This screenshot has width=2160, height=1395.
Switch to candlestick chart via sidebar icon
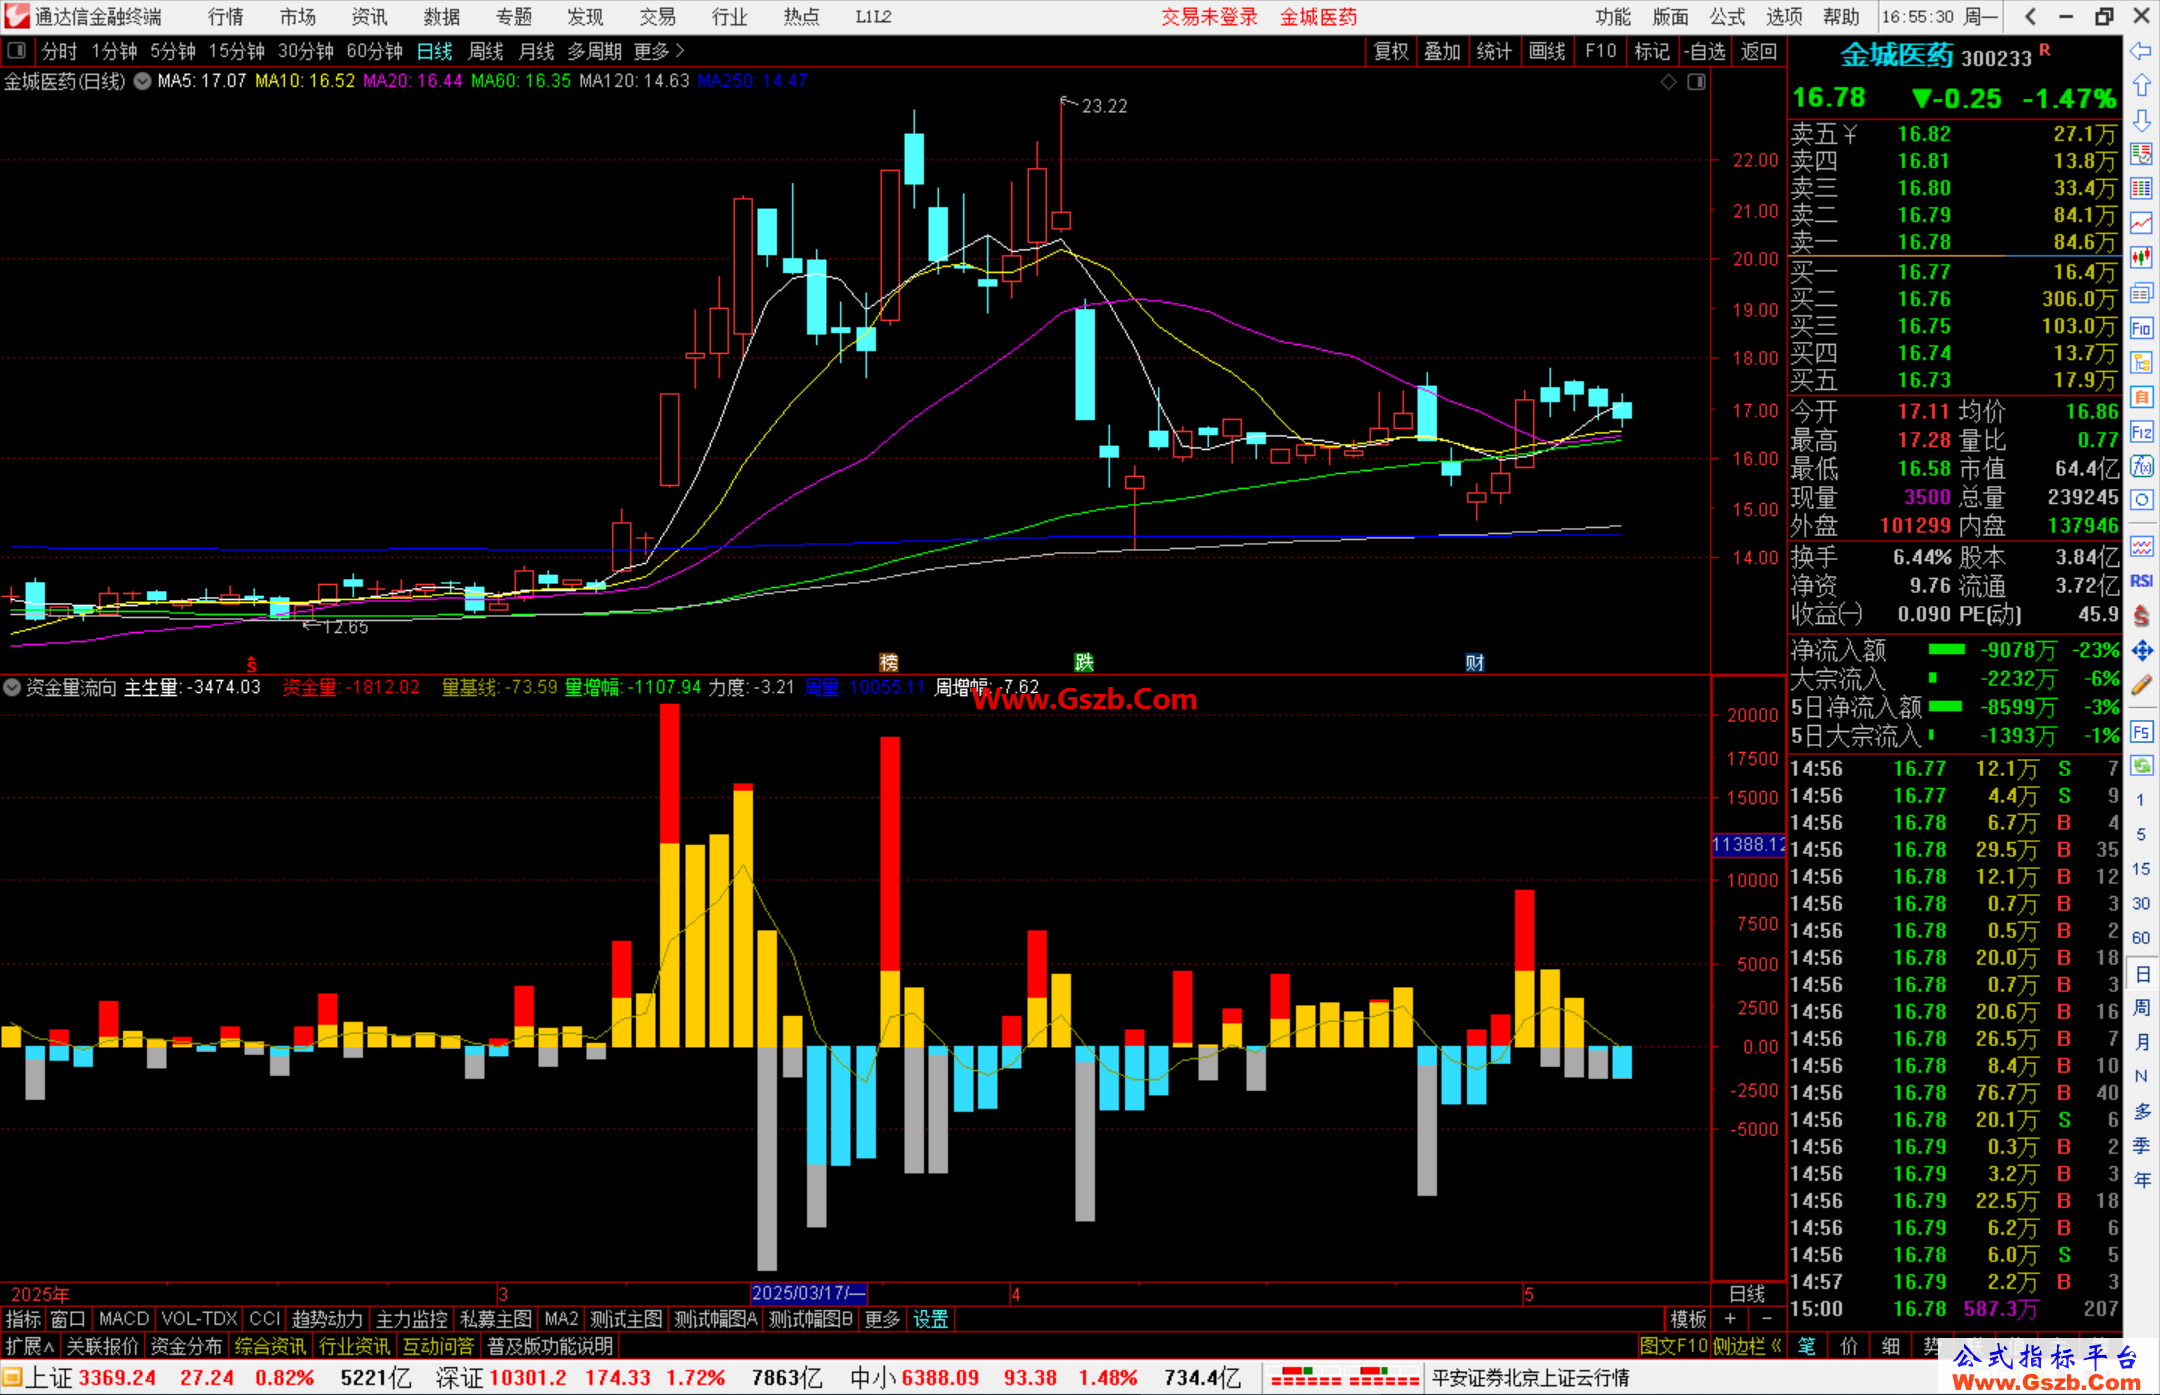point(2141,258)
